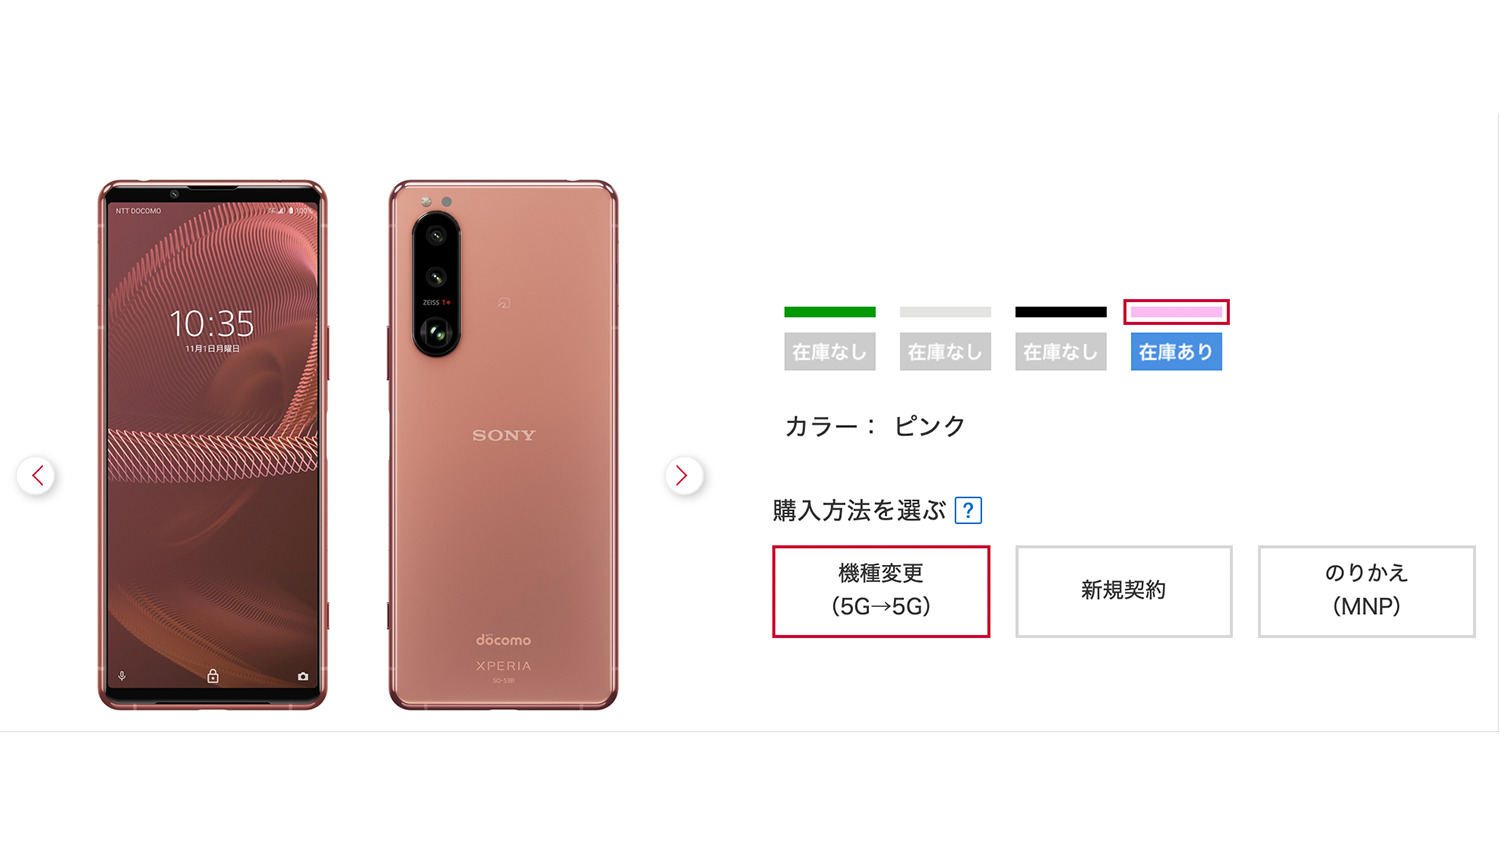Click the ZEISS triple camera module
Viewport: 1500px width, 844px height.
[x=437, y=284]
